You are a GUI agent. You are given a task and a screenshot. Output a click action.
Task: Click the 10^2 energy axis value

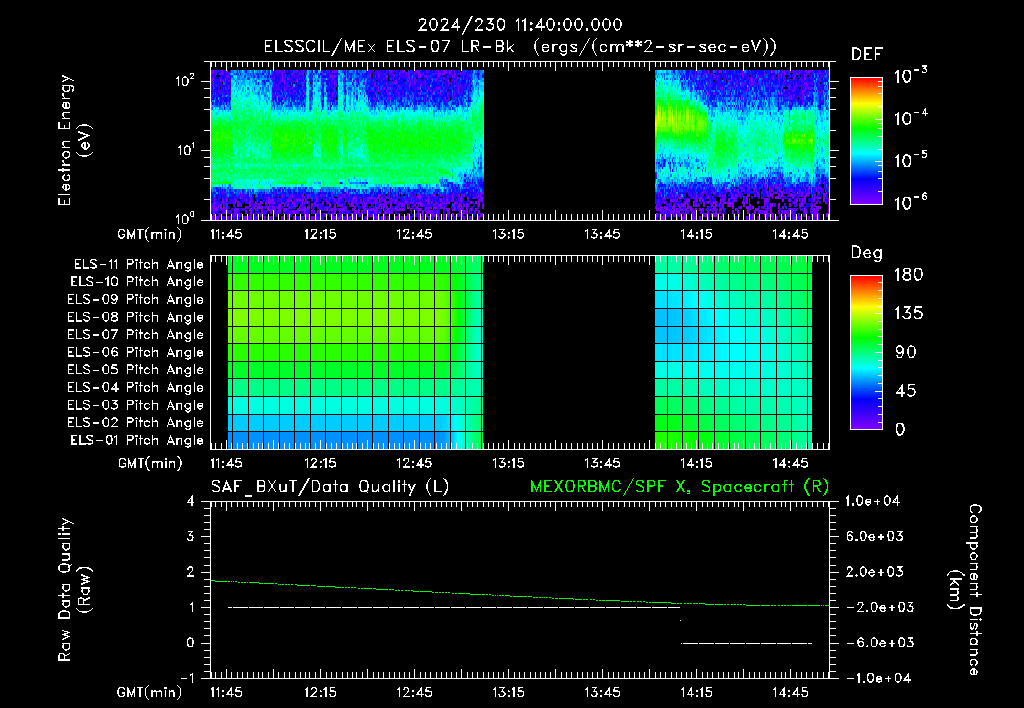tap(185, 81)
